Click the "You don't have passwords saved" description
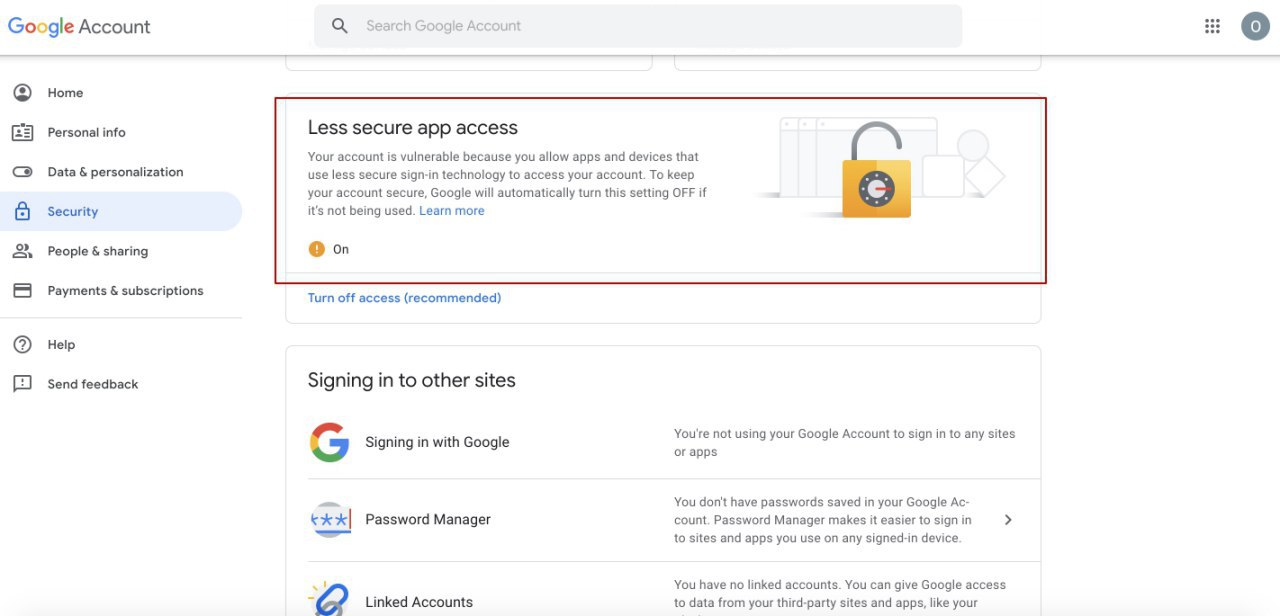 [823, 520]
